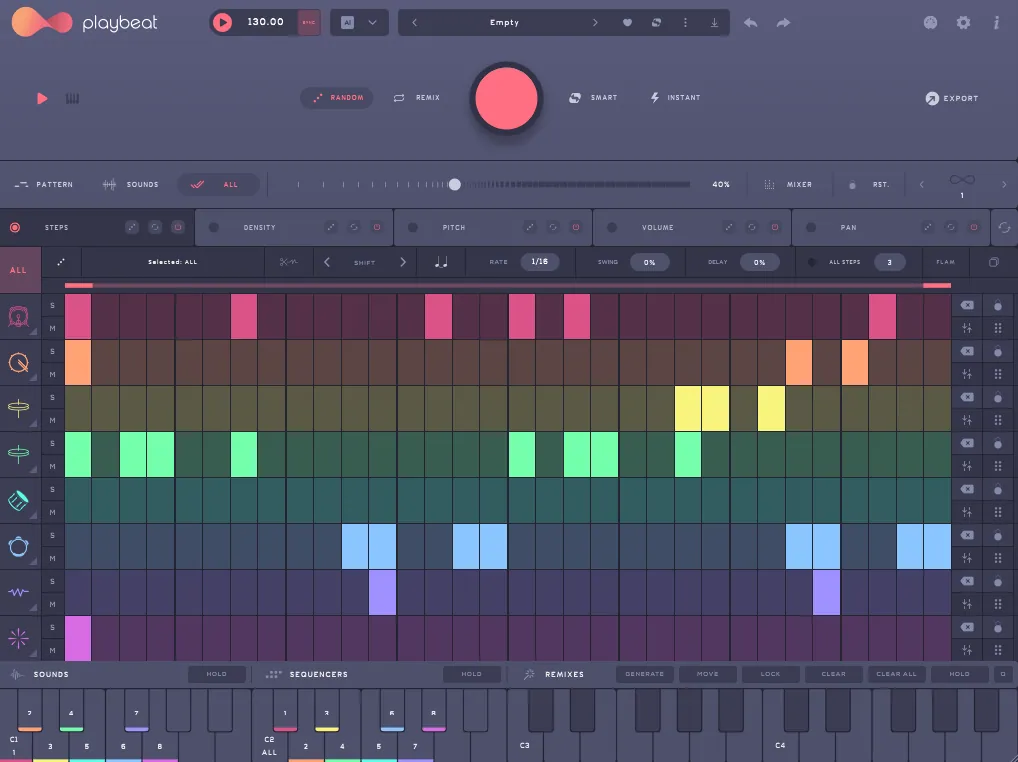Go to next preset with right chevron
Image resolution: width=1018 pixels, height=762 pixels.
(595, 23)
